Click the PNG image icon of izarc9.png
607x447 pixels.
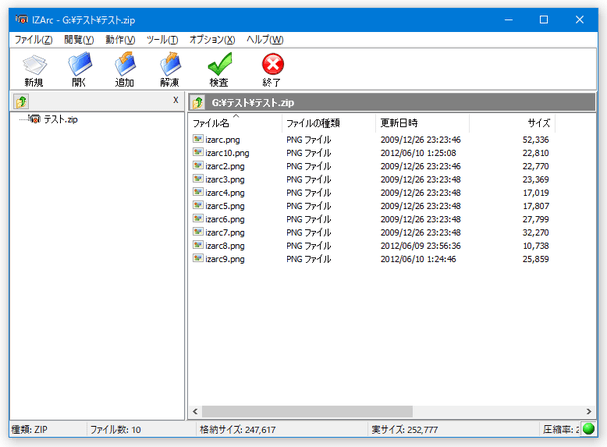pos(198,258)
